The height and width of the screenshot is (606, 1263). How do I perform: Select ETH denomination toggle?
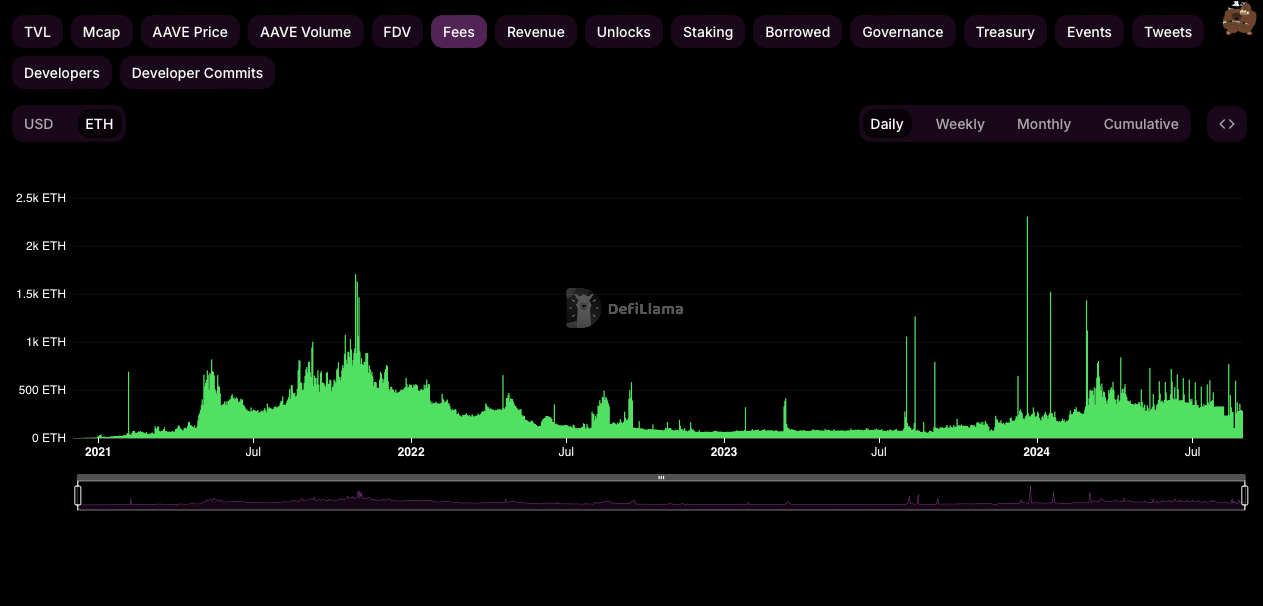[x=99, y=124]
